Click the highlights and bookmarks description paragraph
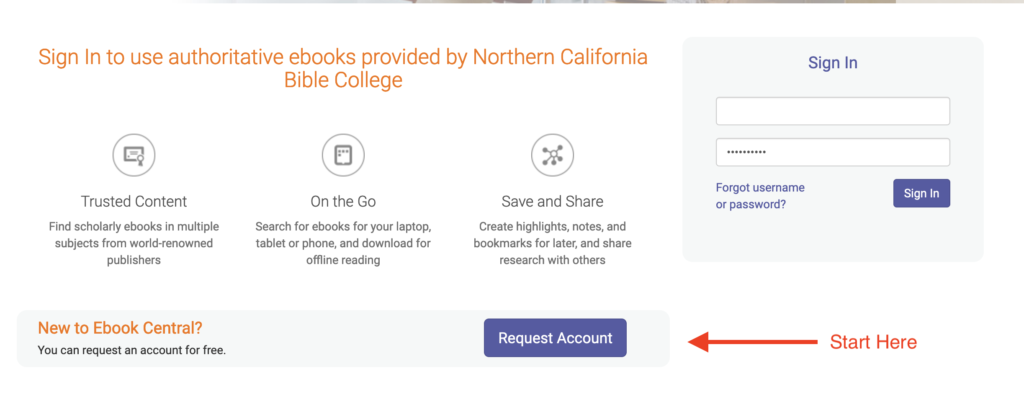 pos(552,244)
